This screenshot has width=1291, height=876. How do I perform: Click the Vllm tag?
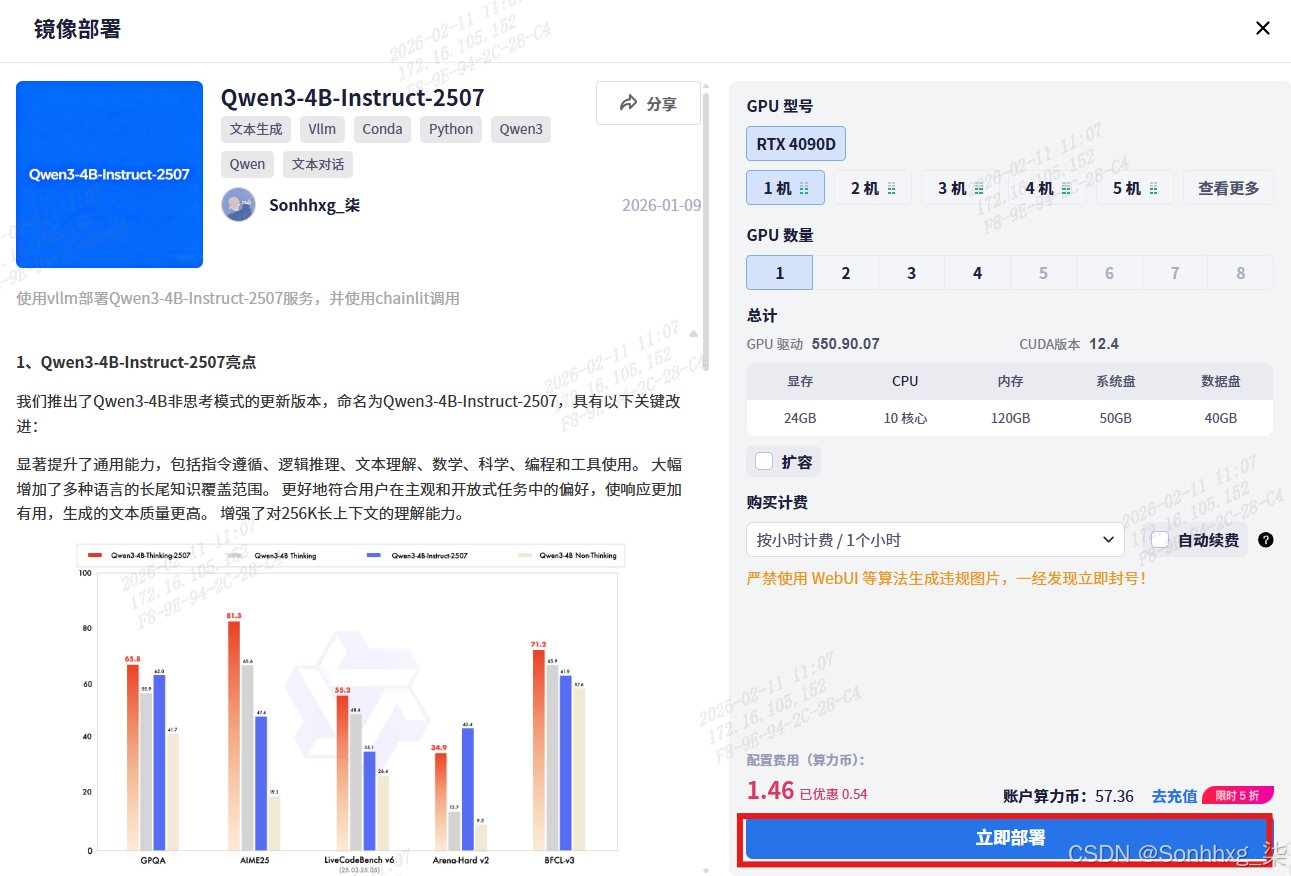[x=322, y=129]
